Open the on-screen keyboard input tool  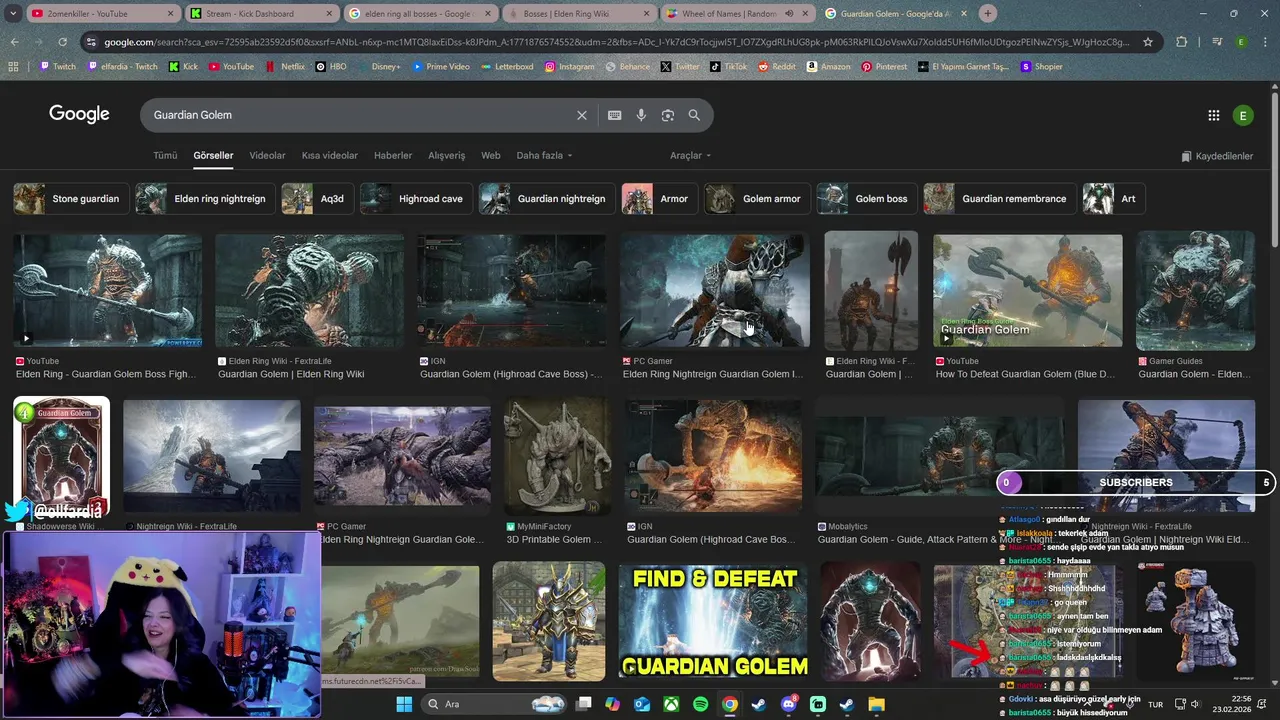(615, 115)
